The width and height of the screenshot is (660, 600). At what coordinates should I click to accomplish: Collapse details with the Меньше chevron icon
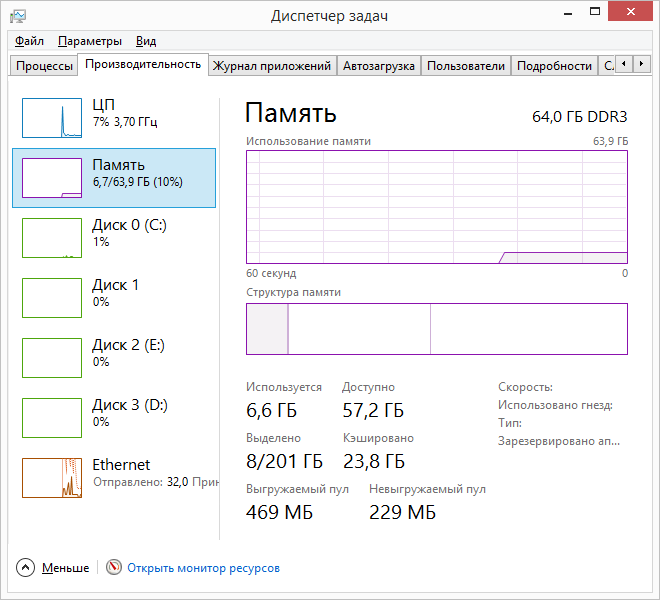pos(26,568)
